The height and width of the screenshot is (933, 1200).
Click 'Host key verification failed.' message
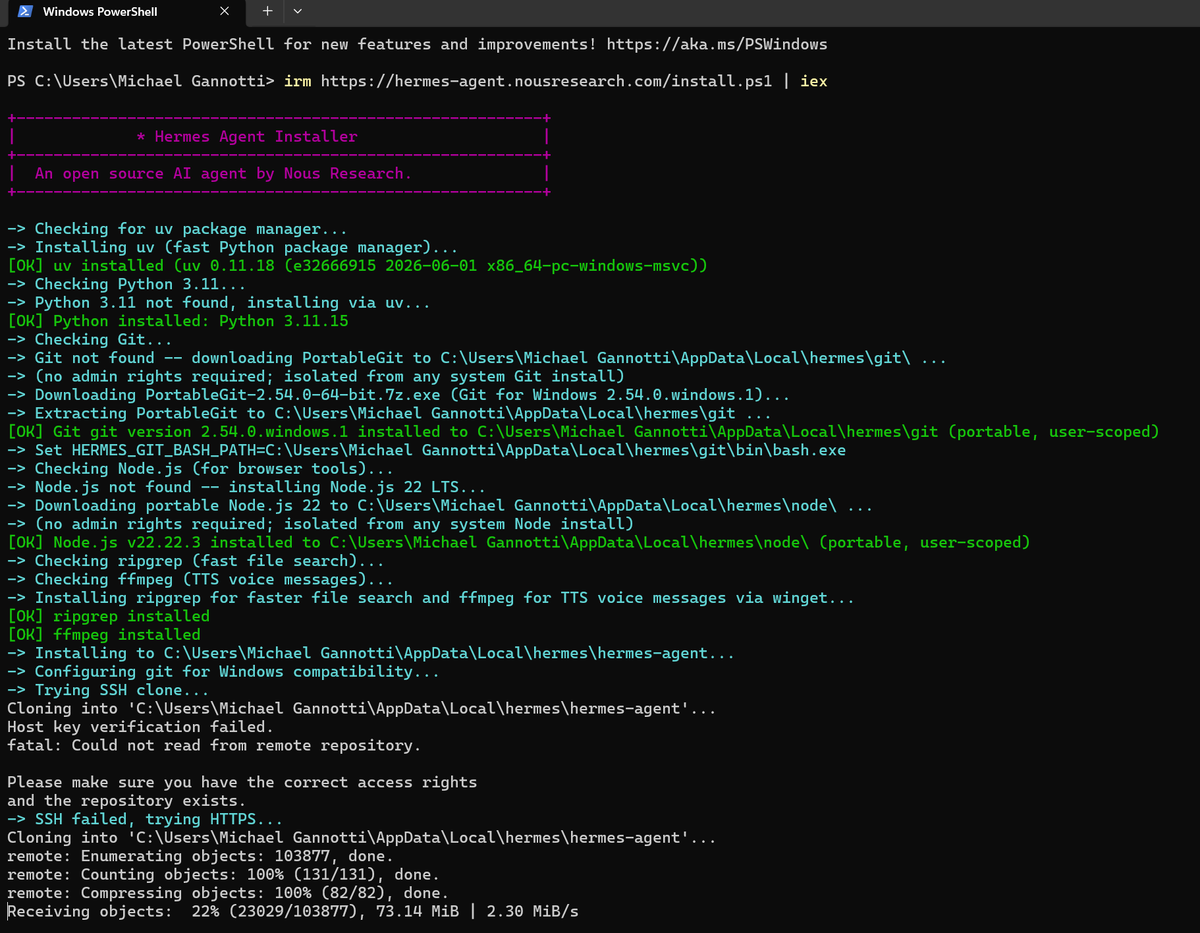pos(140,727)
